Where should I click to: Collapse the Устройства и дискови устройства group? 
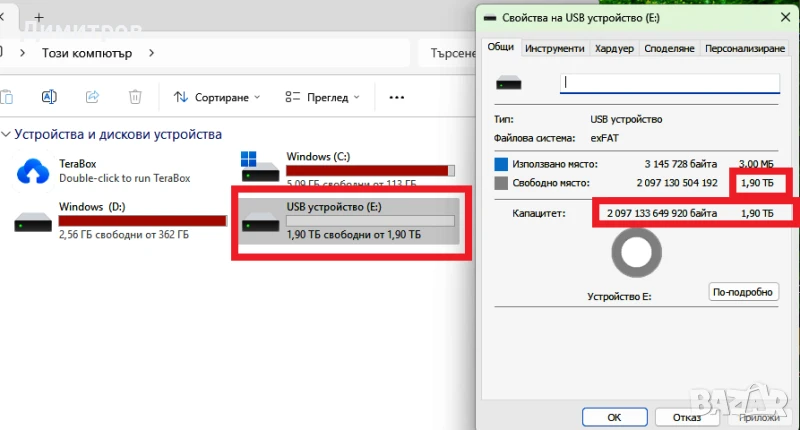[x=7, y=135]
